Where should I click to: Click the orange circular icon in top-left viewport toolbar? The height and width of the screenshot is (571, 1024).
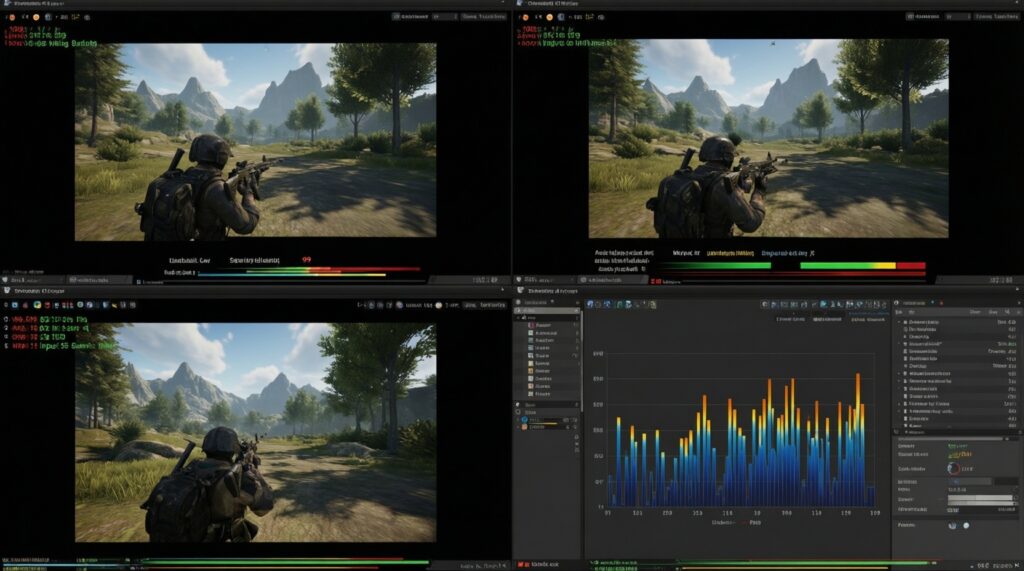click(x=36, y=17)
